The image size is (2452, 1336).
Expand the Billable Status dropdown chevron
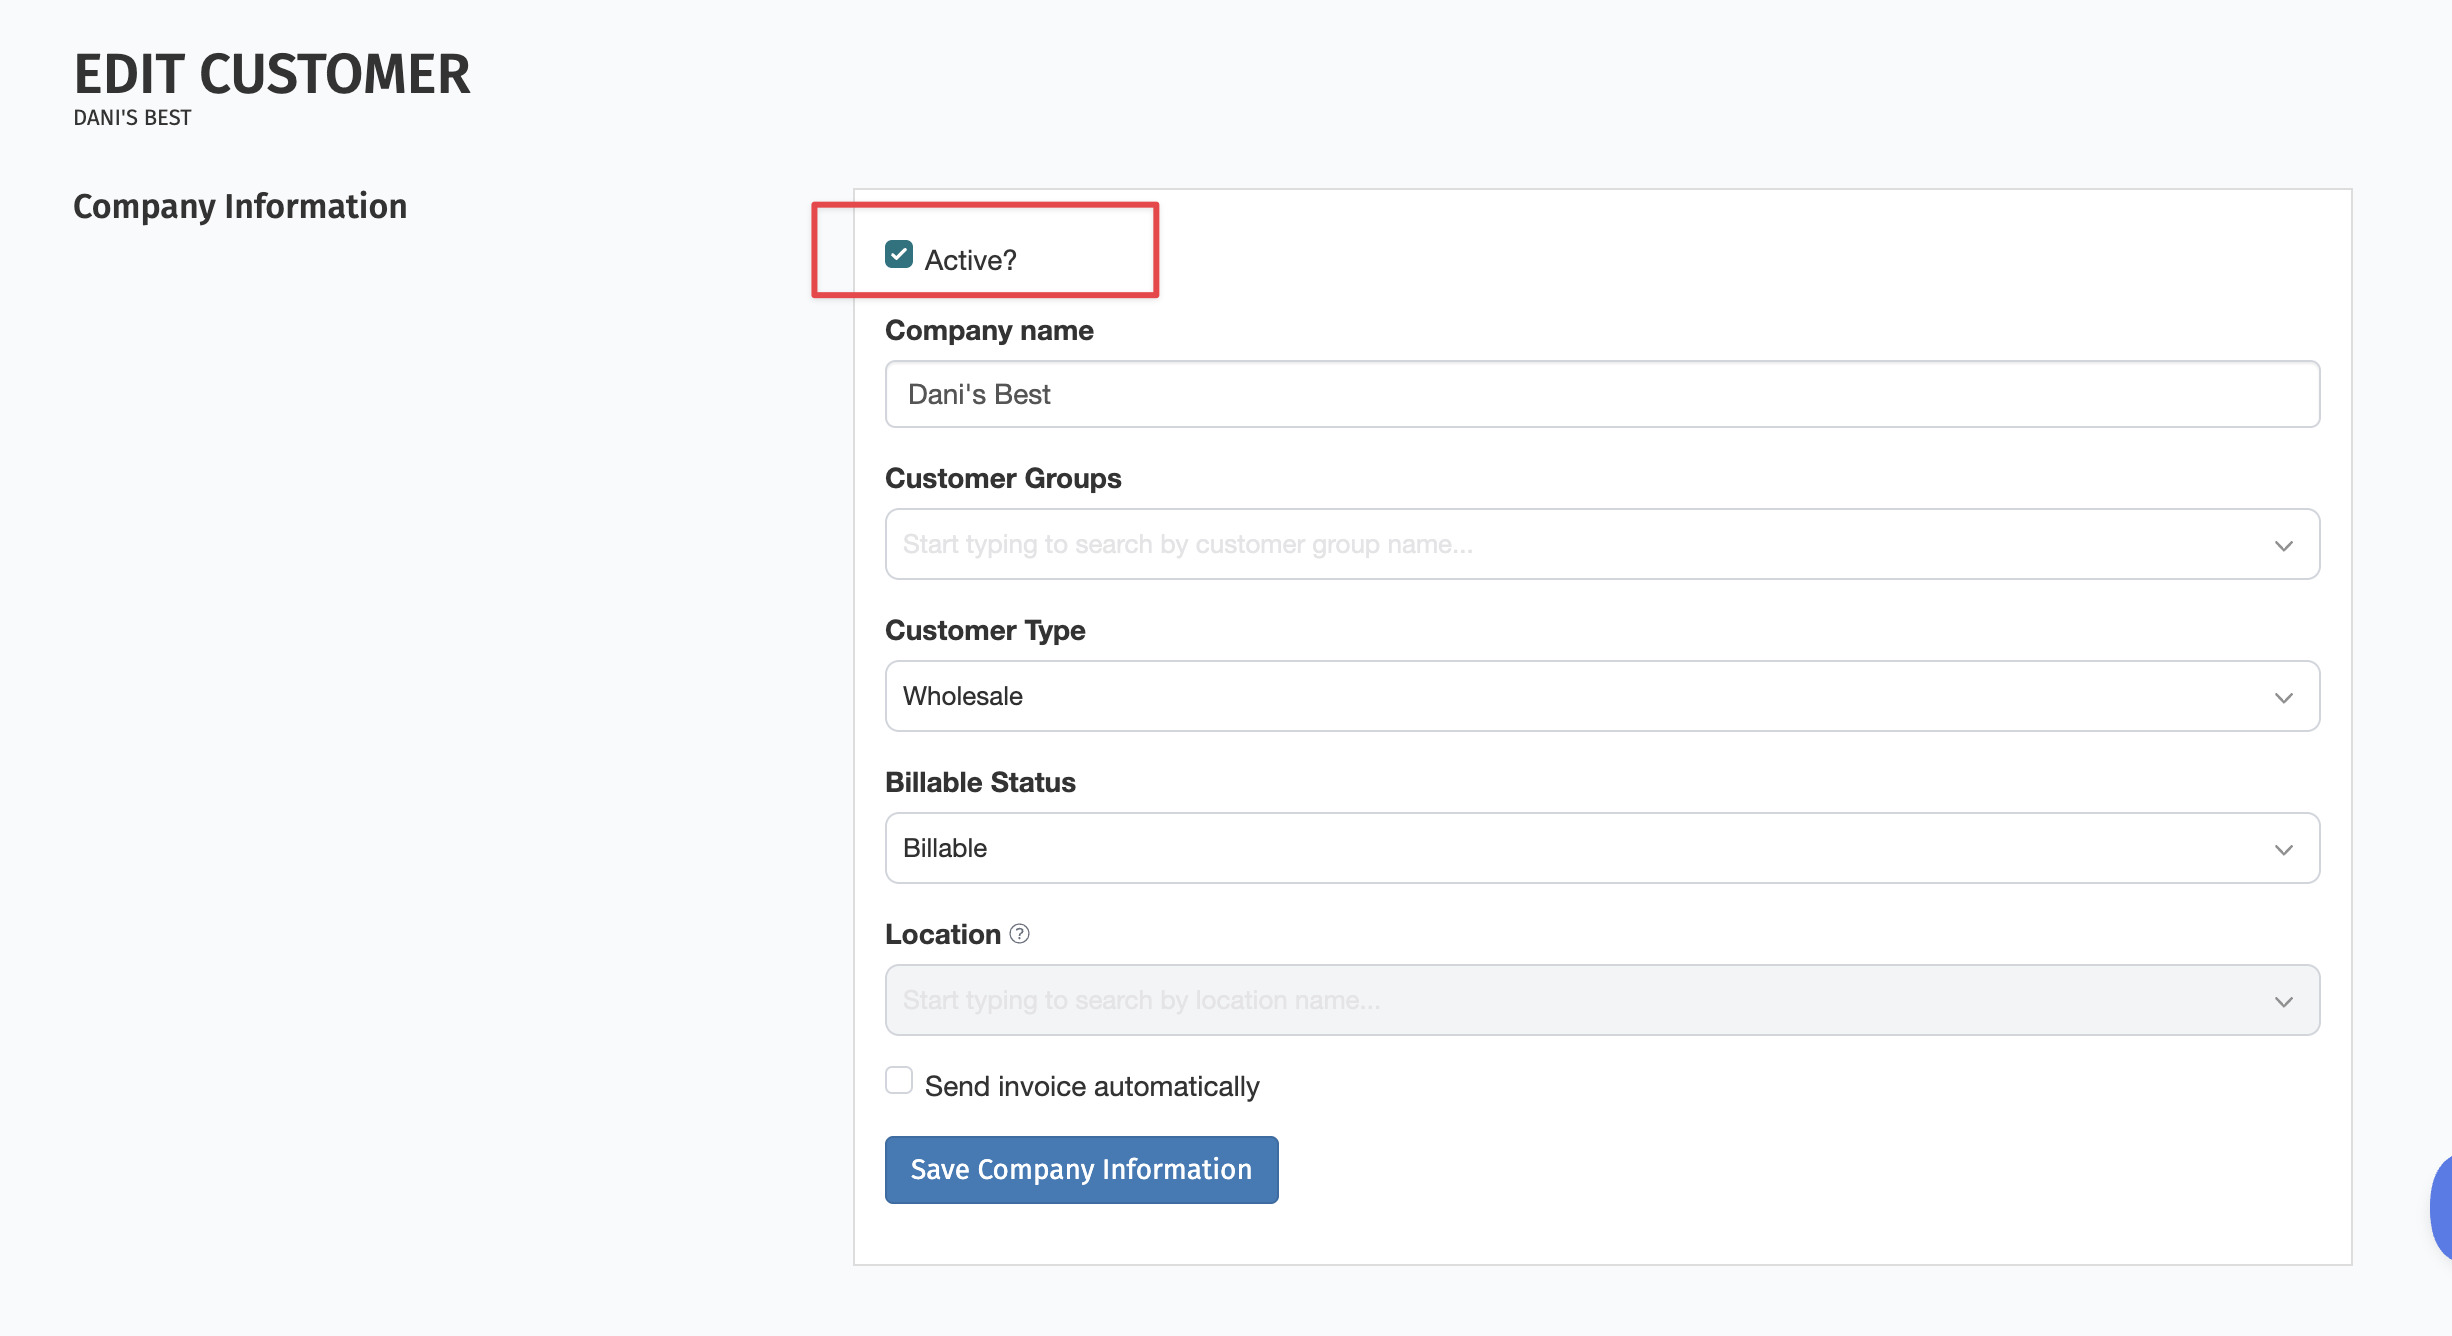(x=2283, y=850)
